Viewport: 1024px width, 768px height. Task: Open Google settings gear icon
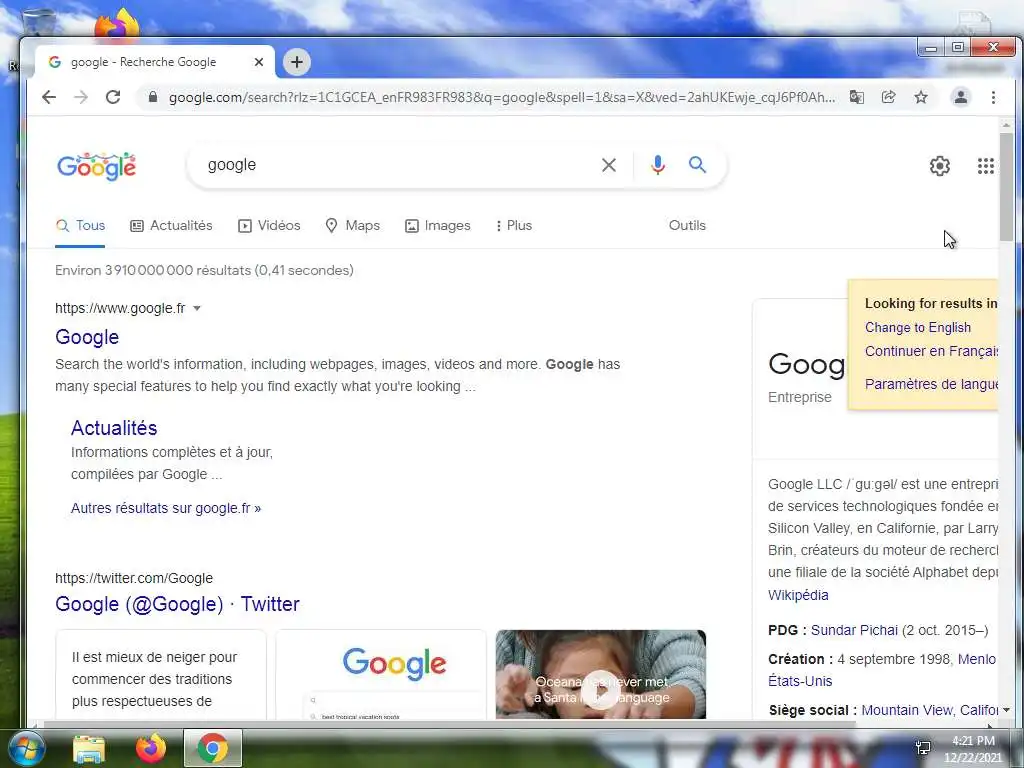(940, 166)
